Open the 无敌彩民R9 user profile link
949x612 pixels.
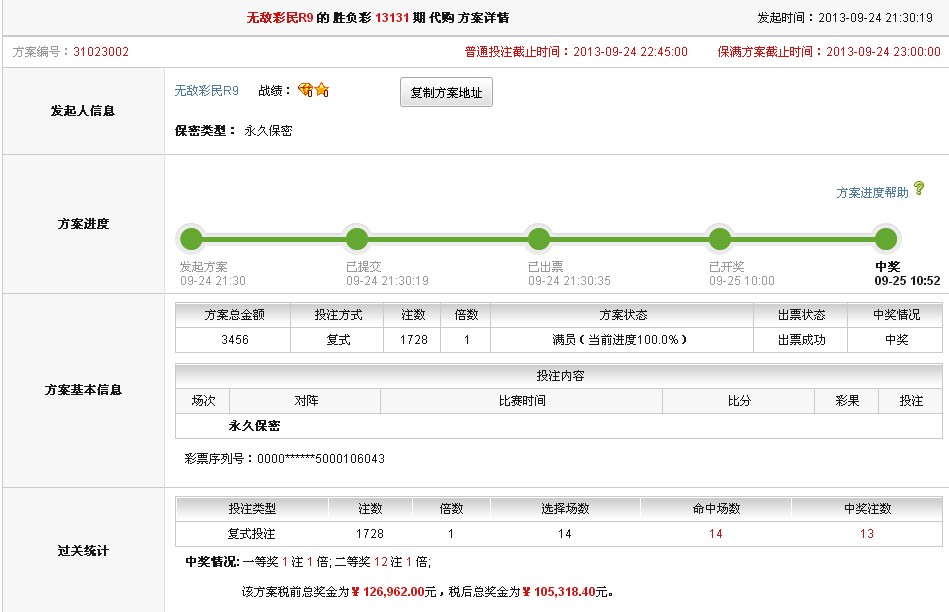click(x=207, y=91)
